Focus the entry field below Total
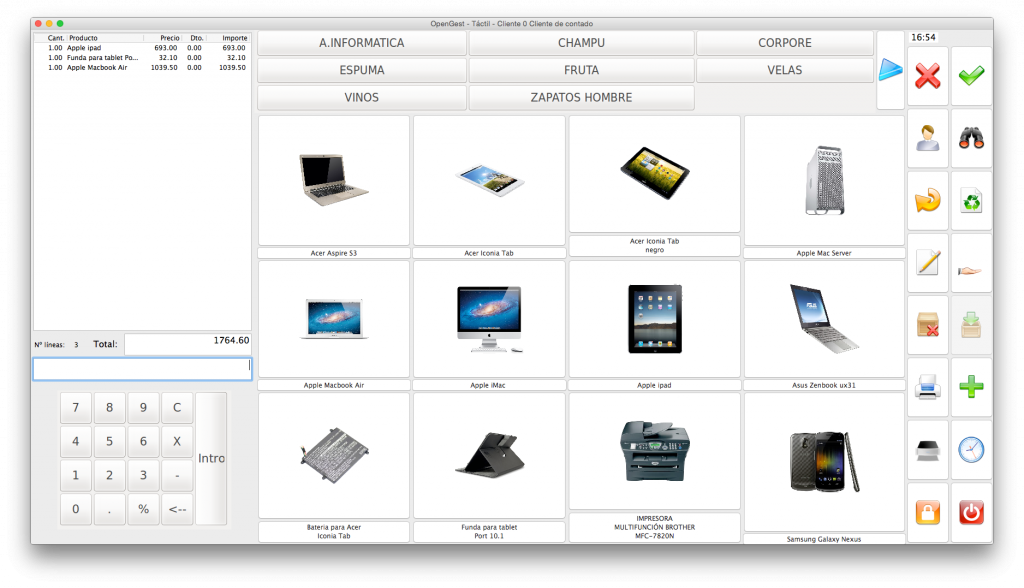The image size is (1024, 588). tap(142, 369)
